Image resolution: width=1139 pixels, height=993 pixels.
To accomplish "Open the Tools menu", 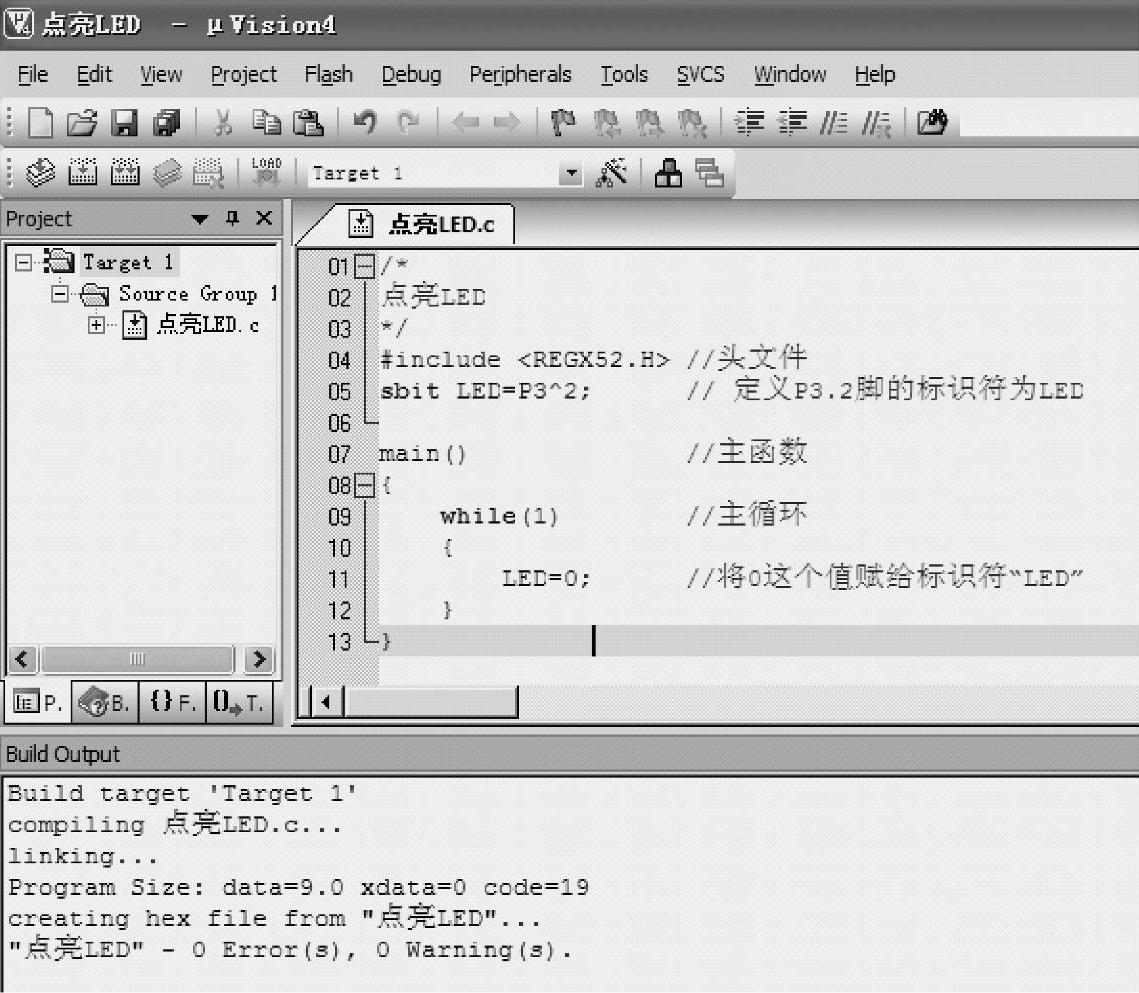I will pyautogui.click(x=624, y=74).
